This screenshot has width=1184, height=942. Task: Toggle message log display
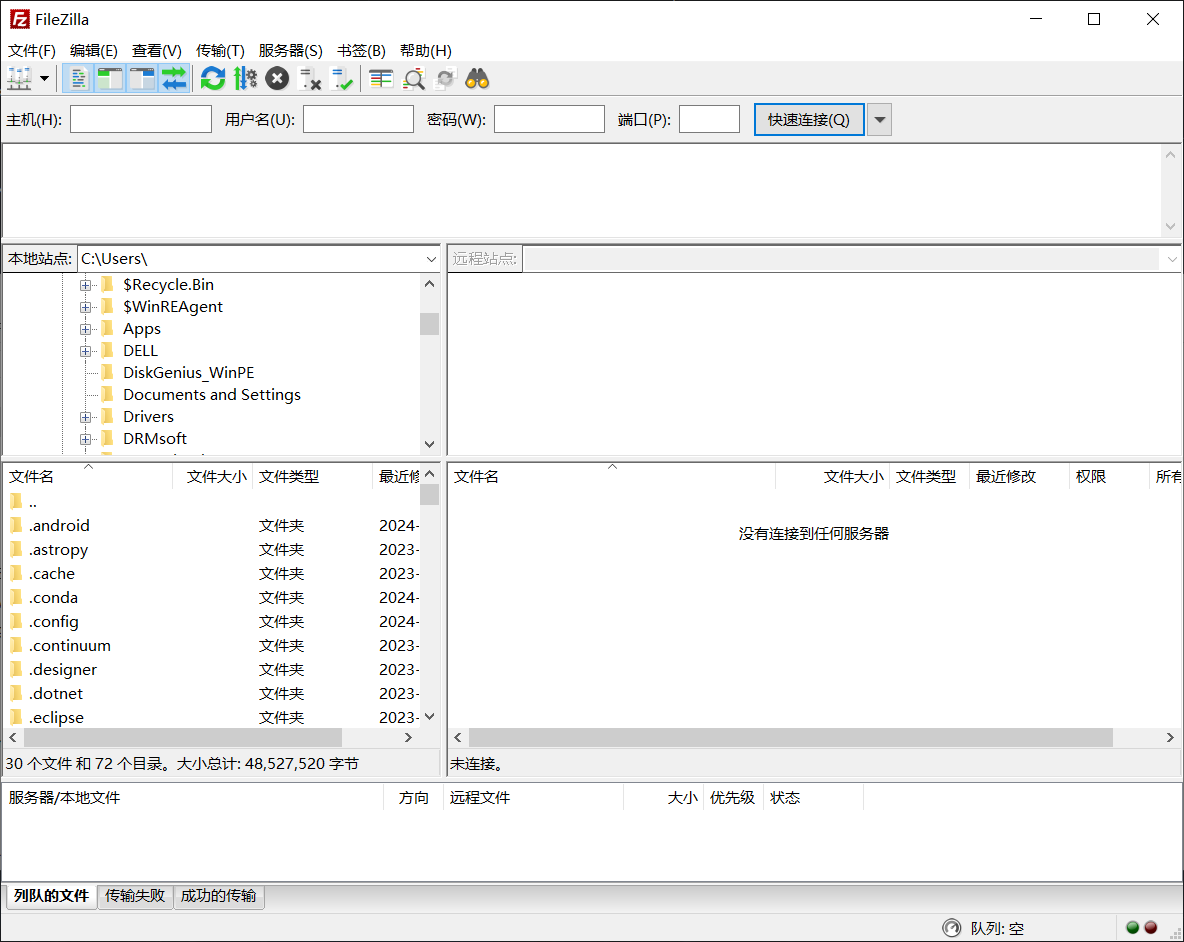pos(78,78)
